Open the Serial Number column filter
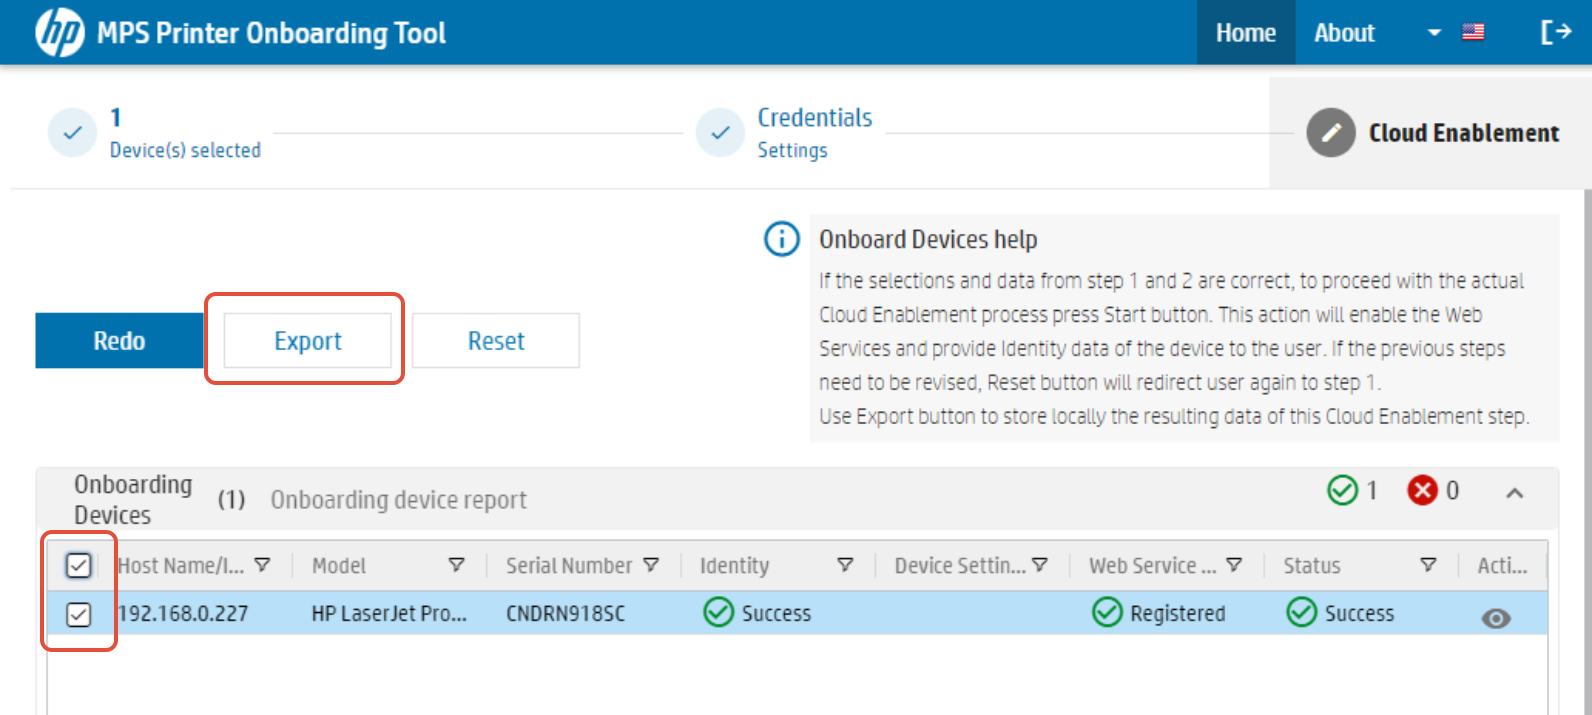 click(651, 565)
